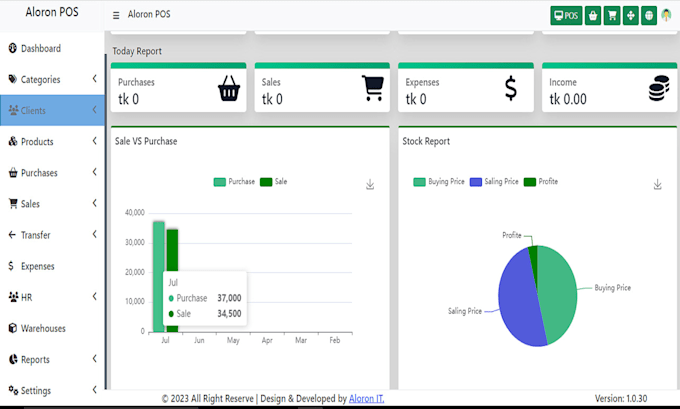The height and width of the screenshot is (409, 680).
Task: Expand the Purchases chevron
Action: click(x=95, y=172)
